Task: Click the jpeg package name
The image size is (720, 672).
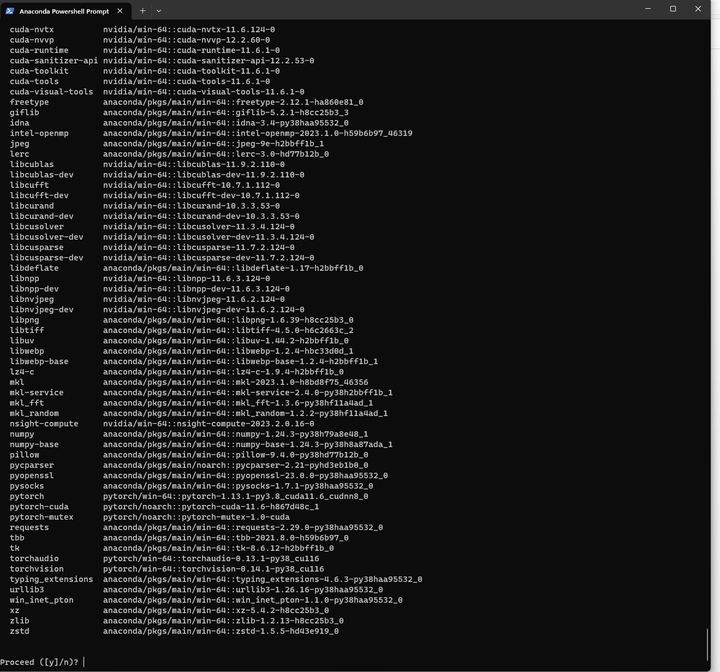Action: (19, 144)
